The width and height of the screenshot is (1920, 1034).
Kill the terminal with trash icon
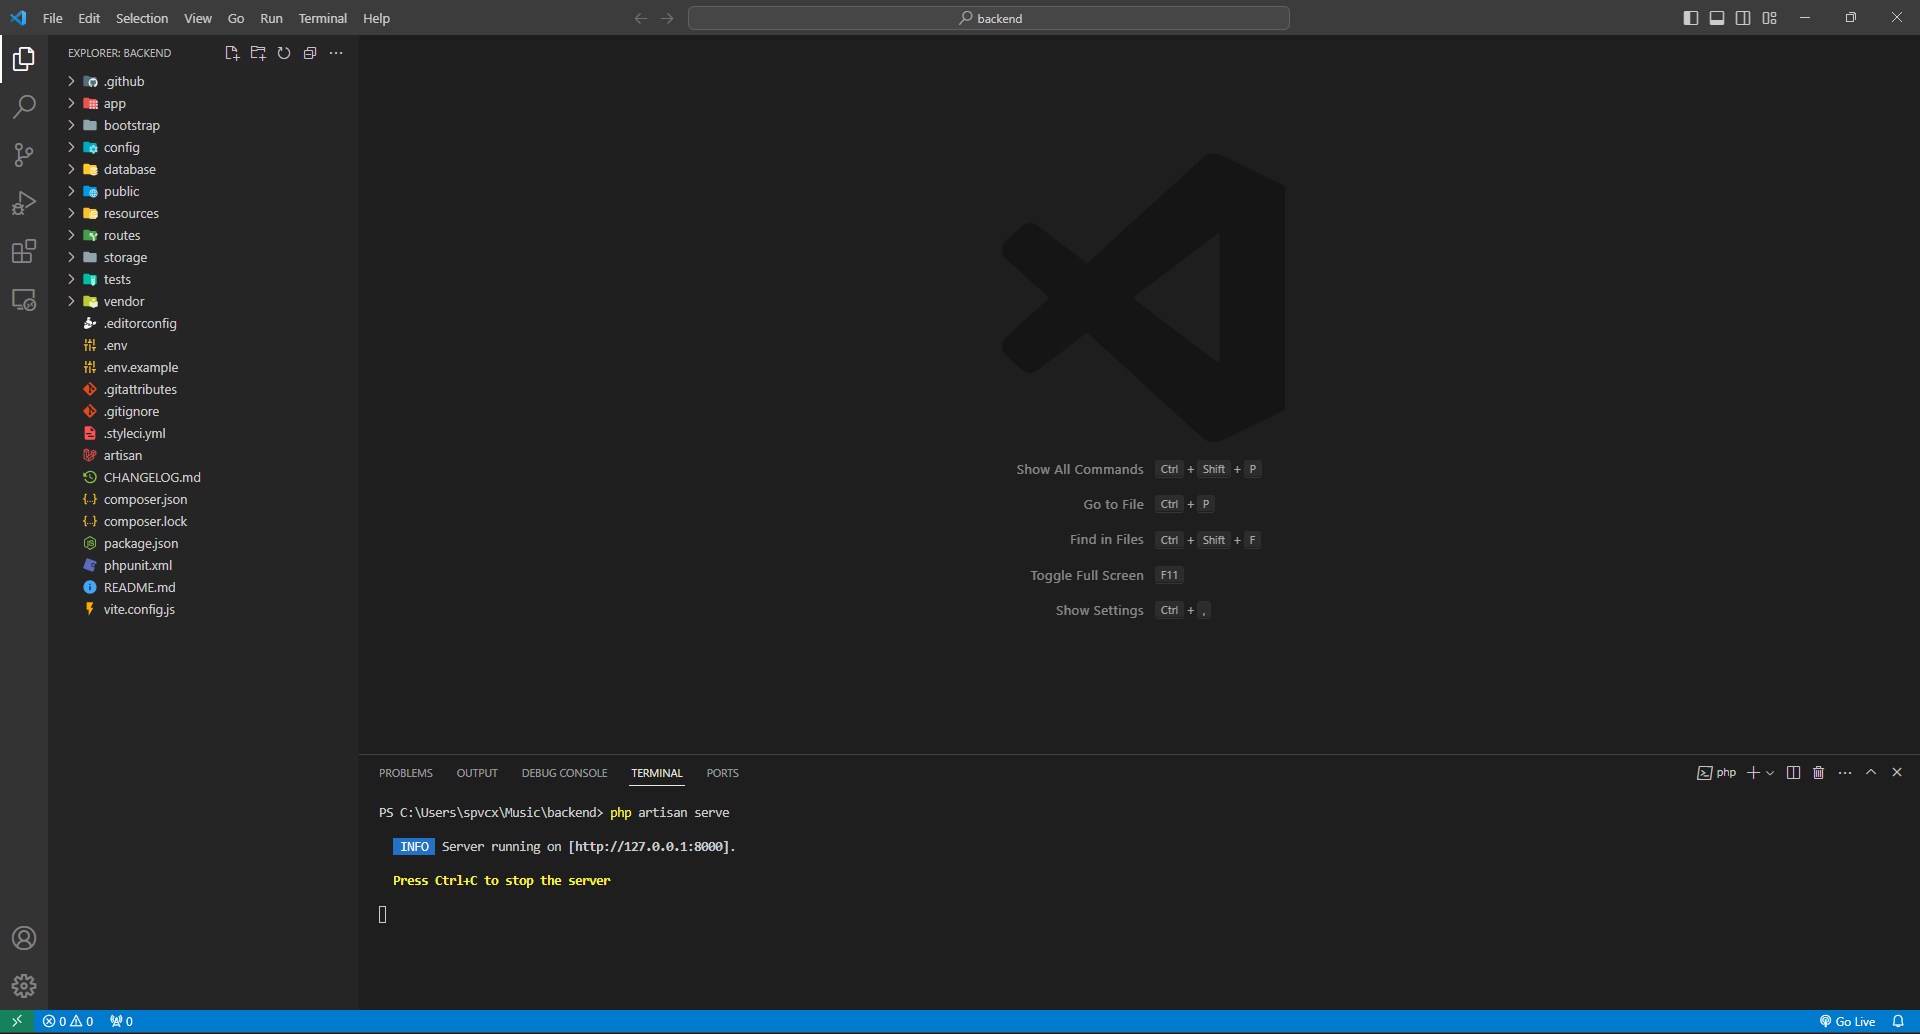(x=1819, y=773)
